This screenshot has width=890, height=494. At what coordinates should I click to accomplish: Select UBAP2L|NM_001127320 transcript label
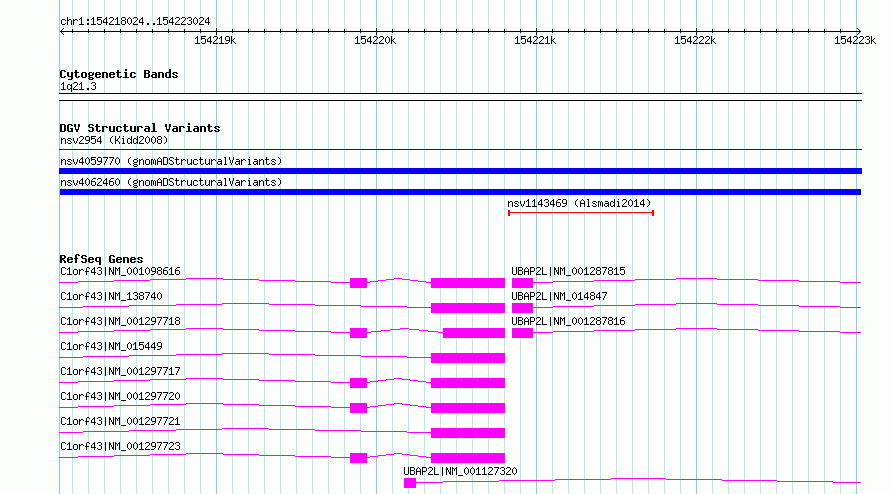pos(460,471)
